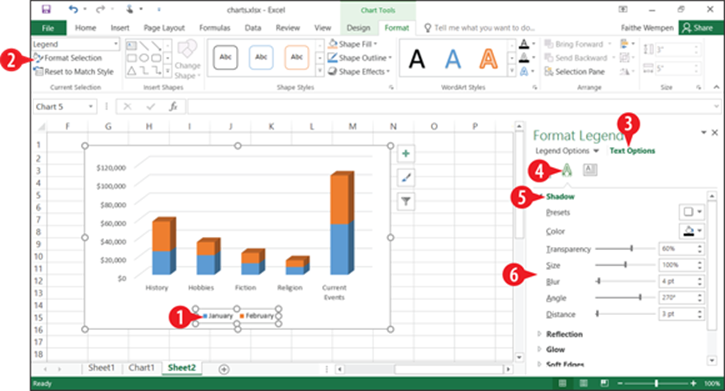Select the Text Effects icon in pane
This screenshot has height=391, width=725.
[566, 170]
